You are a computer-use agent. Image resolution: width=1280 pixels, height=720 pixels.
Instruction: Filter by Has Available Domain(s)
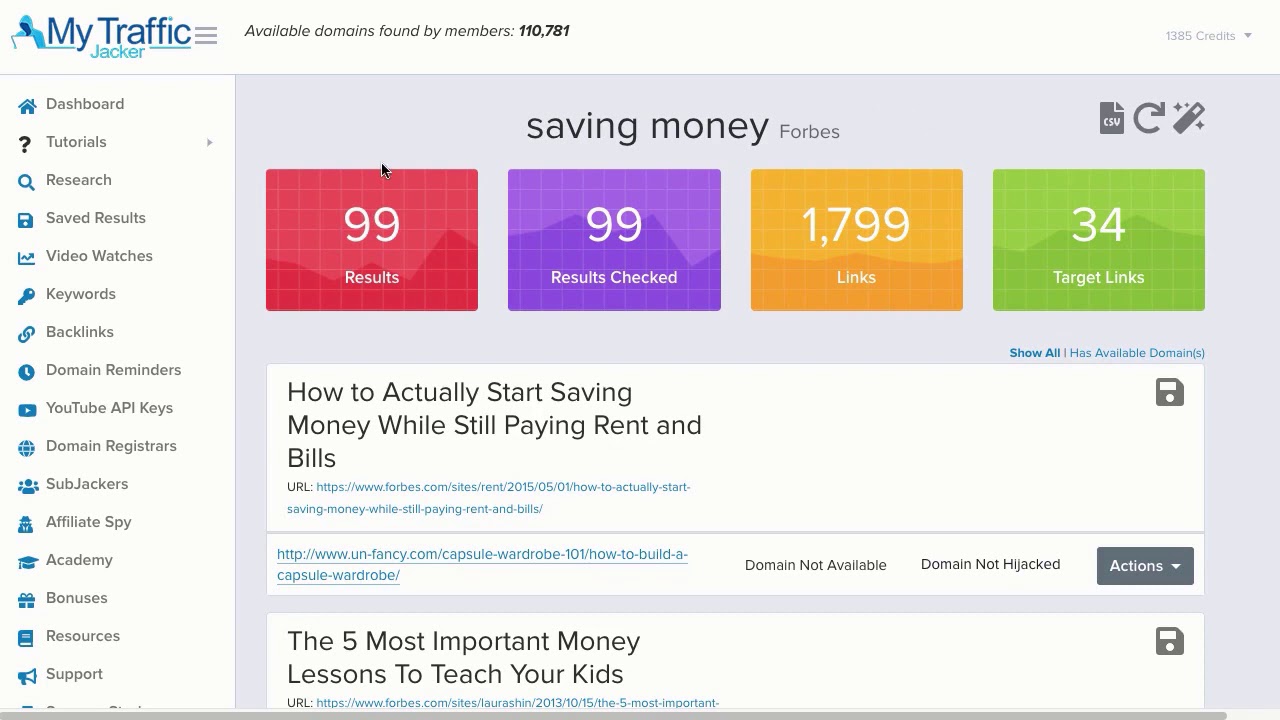[x=1137, y=353]
